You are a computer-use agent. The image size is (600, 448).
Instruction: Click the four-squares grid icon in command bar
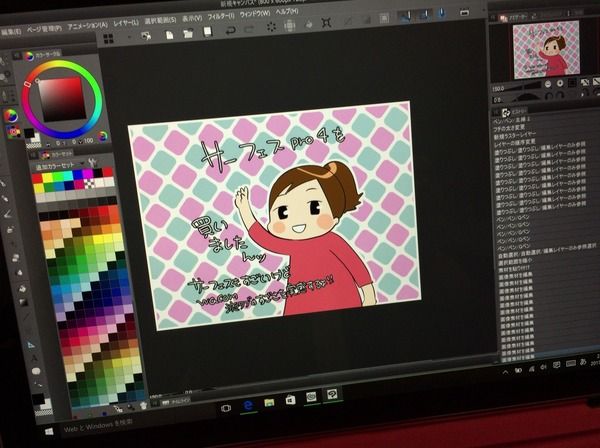click(x=108, y=39)
